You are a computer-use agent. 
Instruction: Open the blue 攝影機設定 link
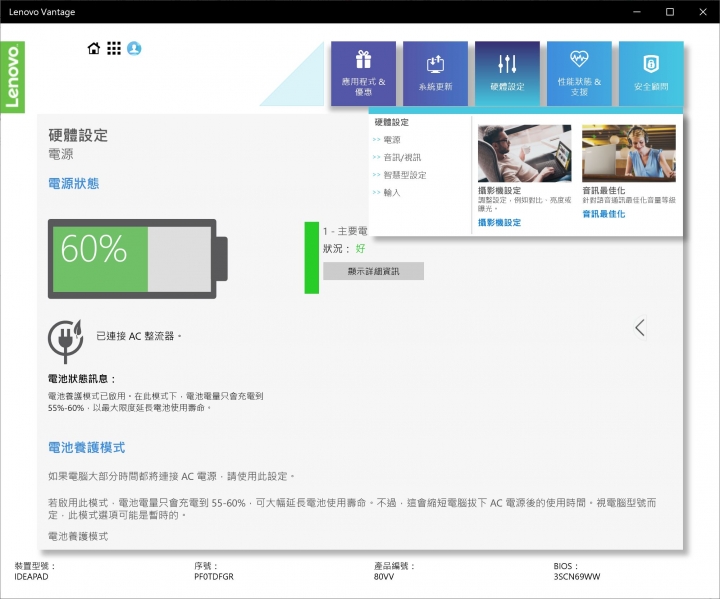[499, 223]
